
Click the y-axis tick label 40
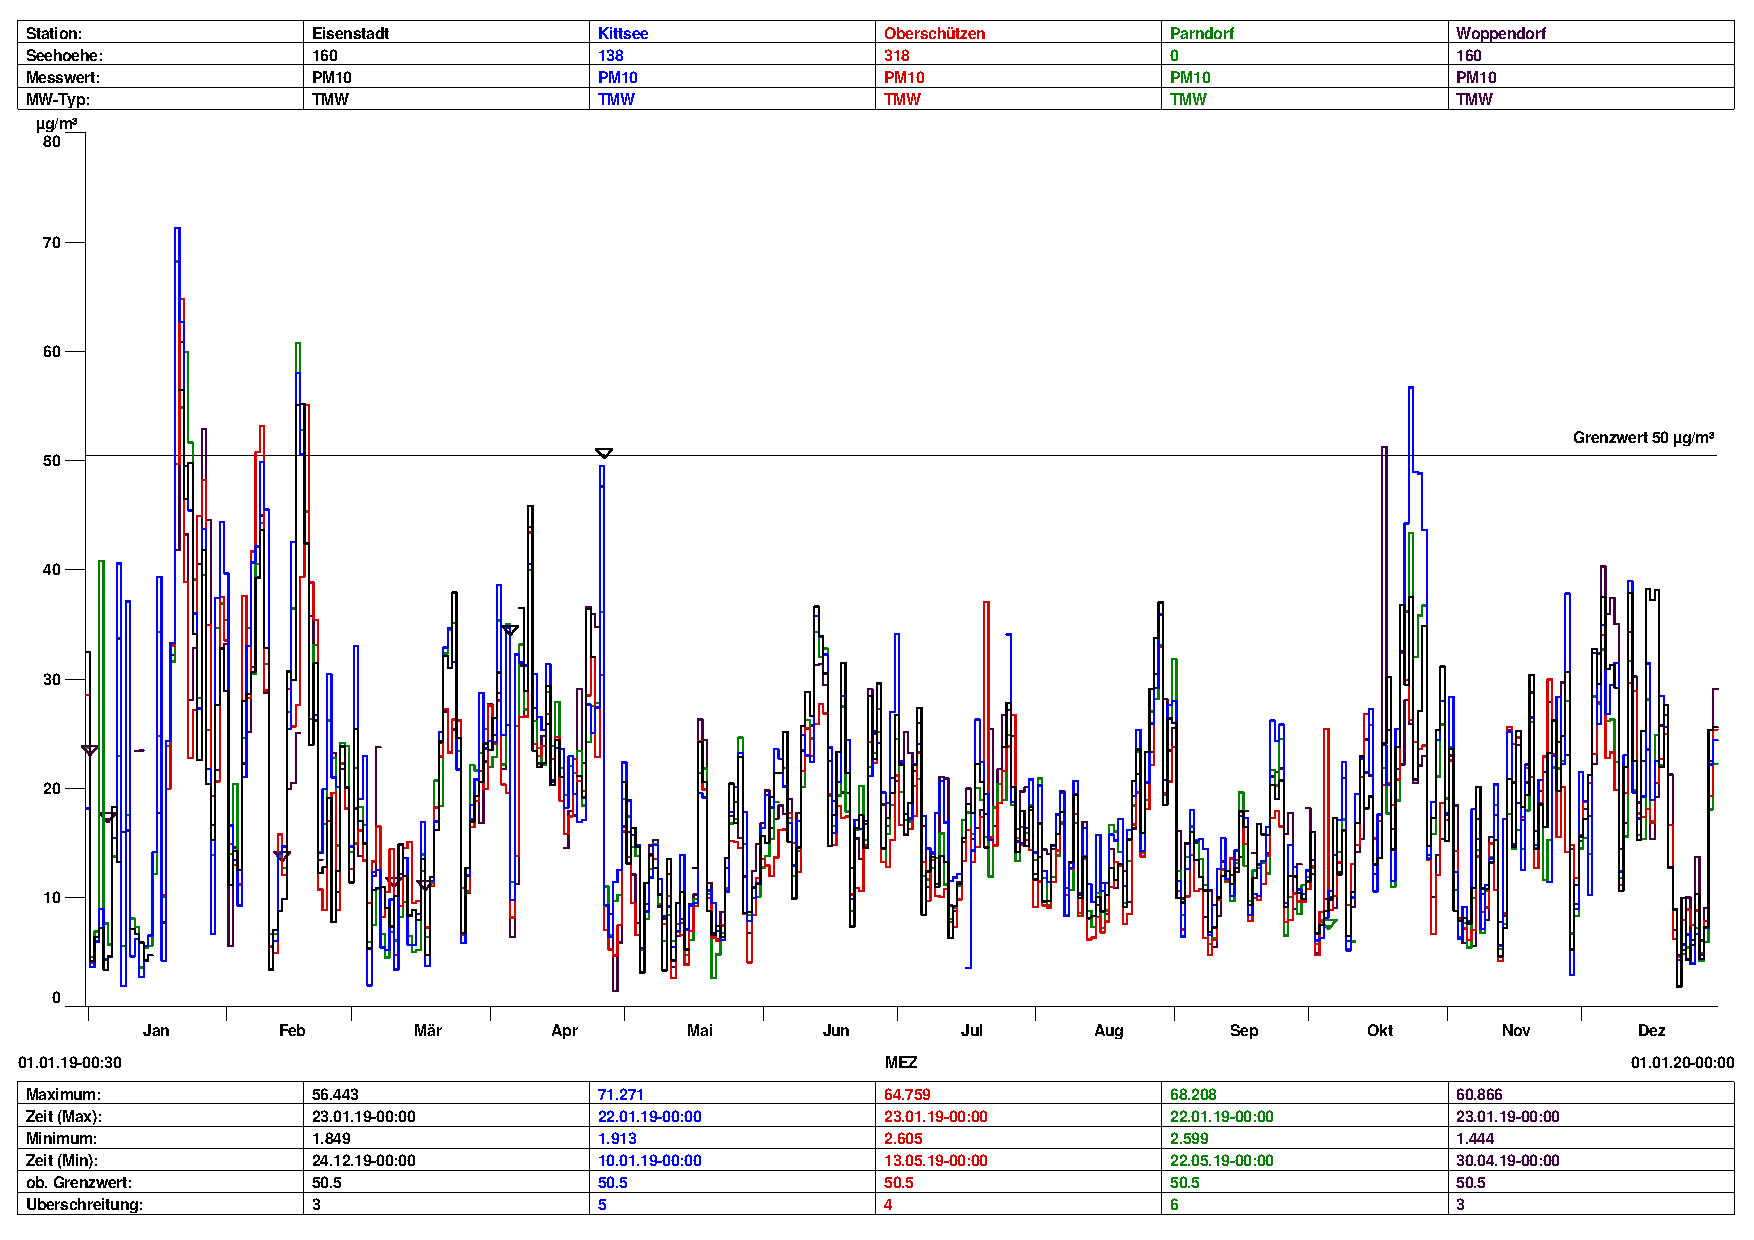pos(52,569)
